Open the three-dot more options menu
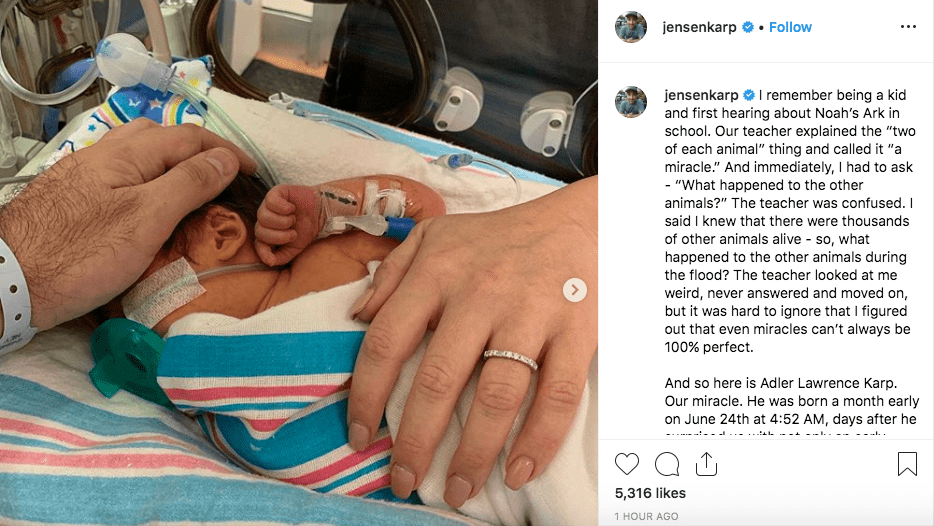The width and height of the screenshot is (934, 526). pos(908,27)
